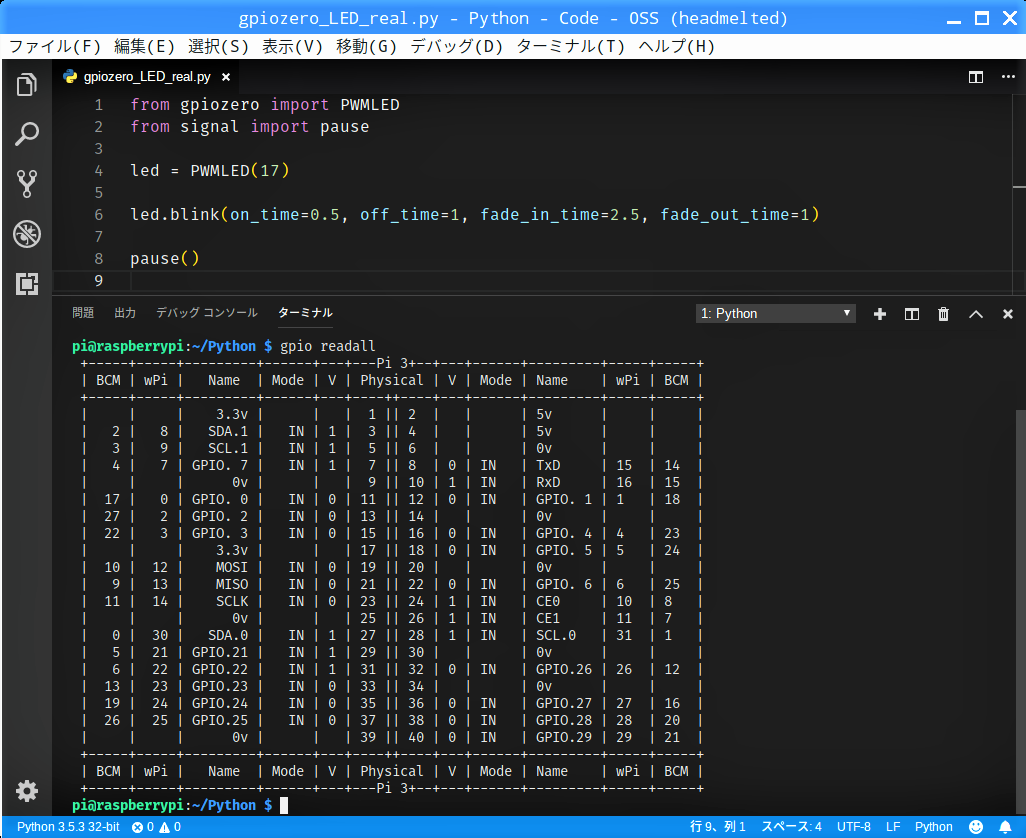1026x838 pixels.
Task: Switch to the ターミナル panel tab
Action: tap(305, 313)
